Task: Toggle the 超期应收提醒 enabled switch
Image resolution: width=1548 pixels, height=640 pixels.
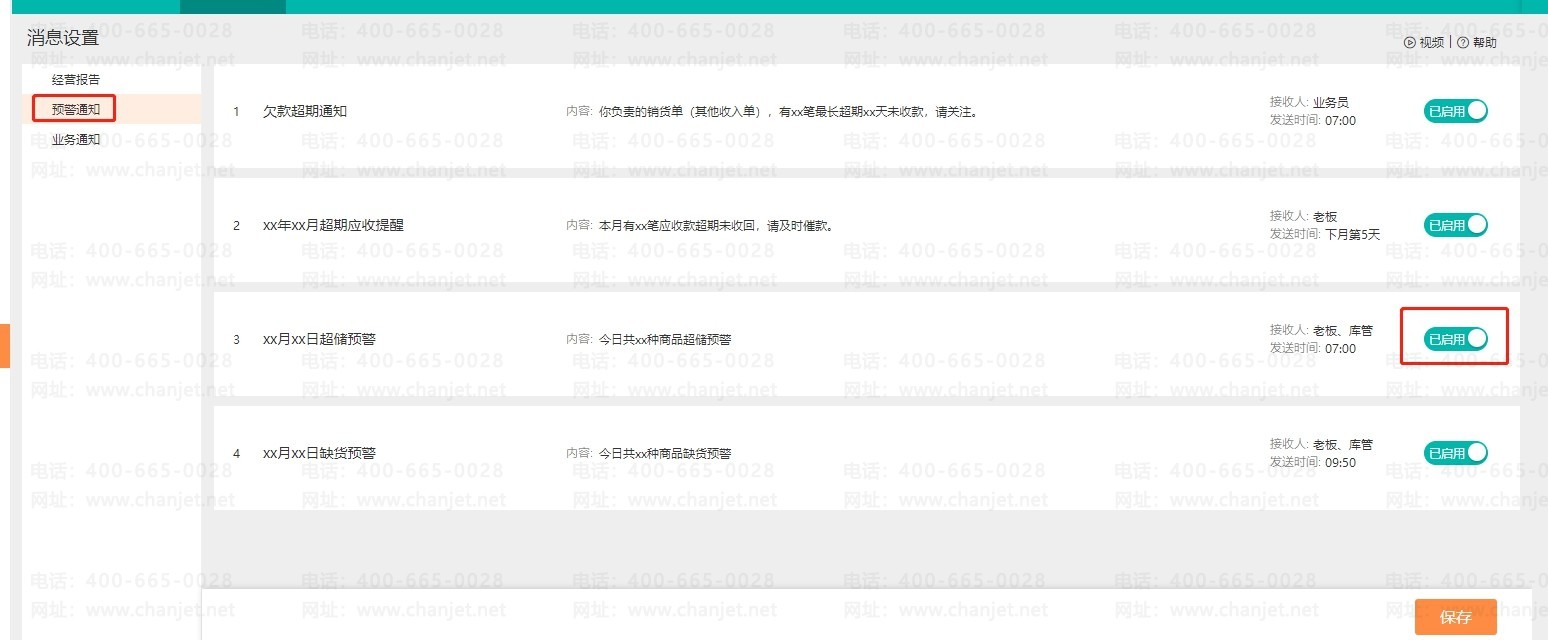Action: tap(1455, 225)
